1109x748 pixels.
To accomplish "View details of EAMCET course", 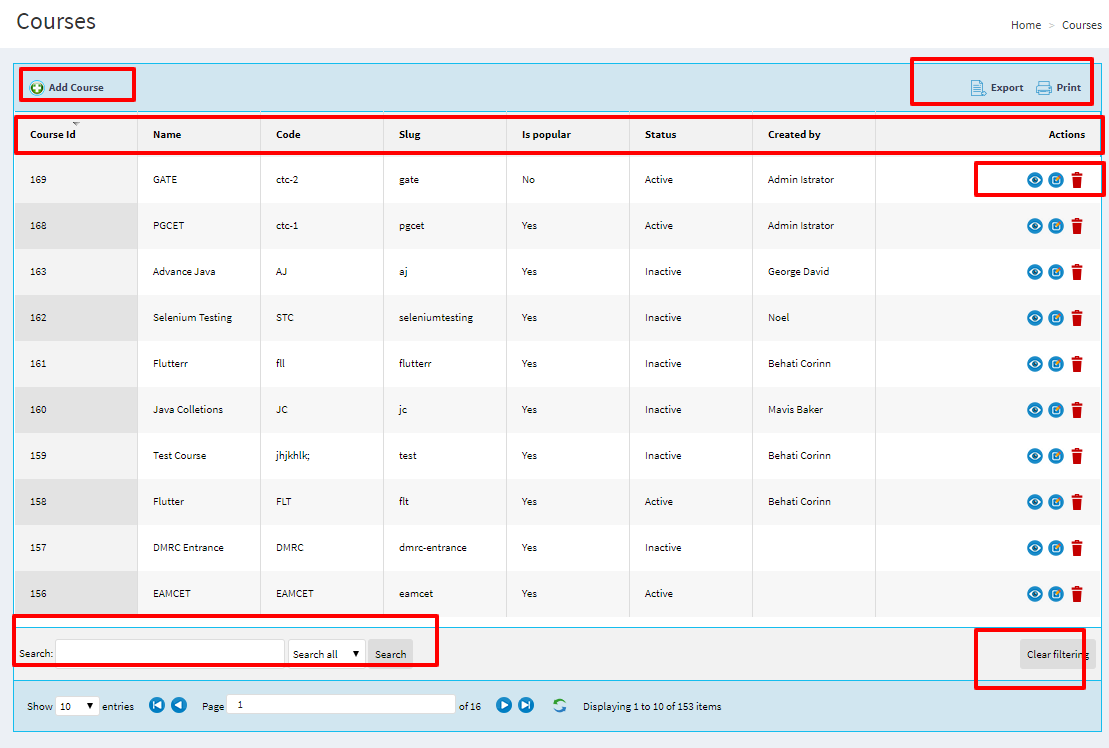I will click(x=1035, y=594).
